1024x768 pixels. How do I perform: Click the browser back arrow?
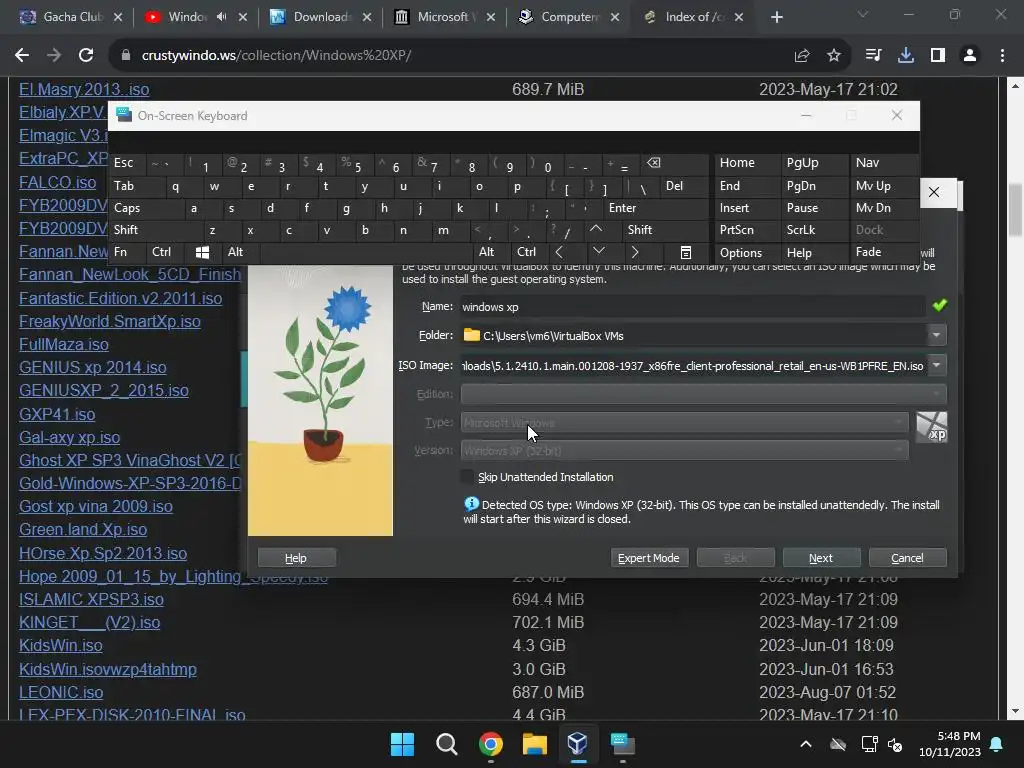[22, 56]
